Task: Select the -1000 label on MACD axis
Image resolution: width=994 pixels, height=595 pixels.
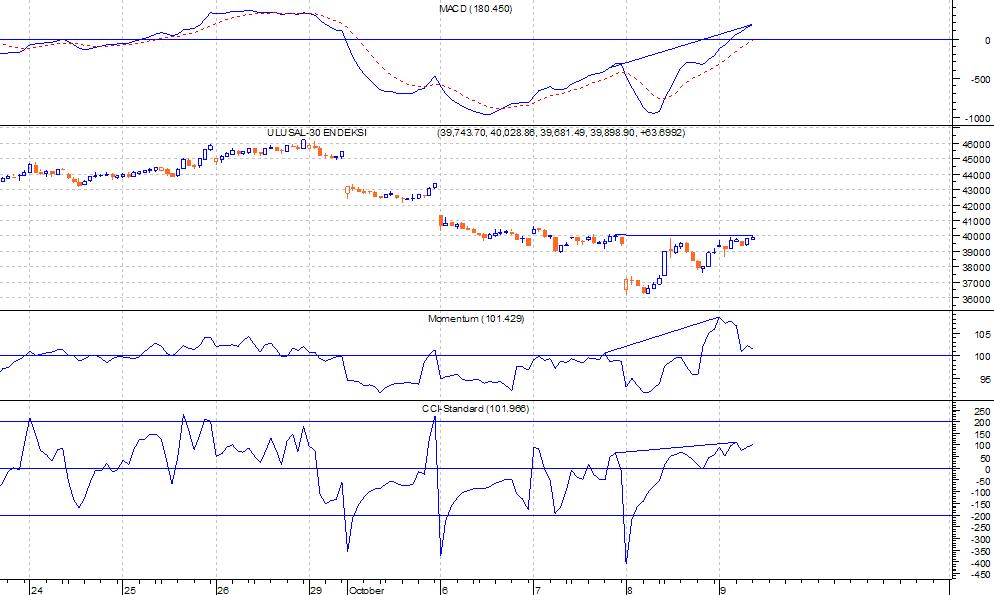Action: [x=968, y=118]
